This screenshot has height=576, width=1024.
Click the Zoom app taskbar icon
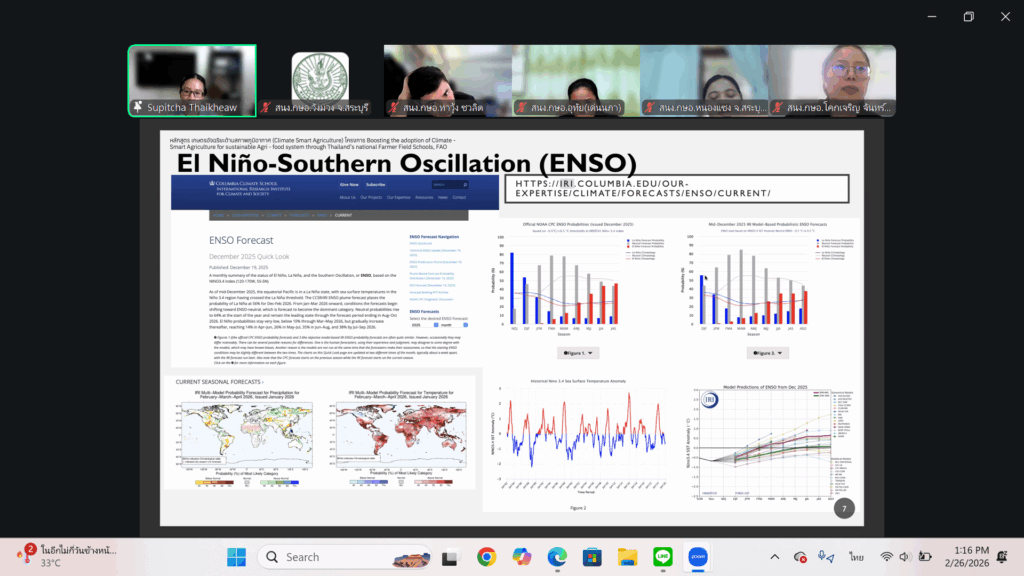tap(697, 557)
